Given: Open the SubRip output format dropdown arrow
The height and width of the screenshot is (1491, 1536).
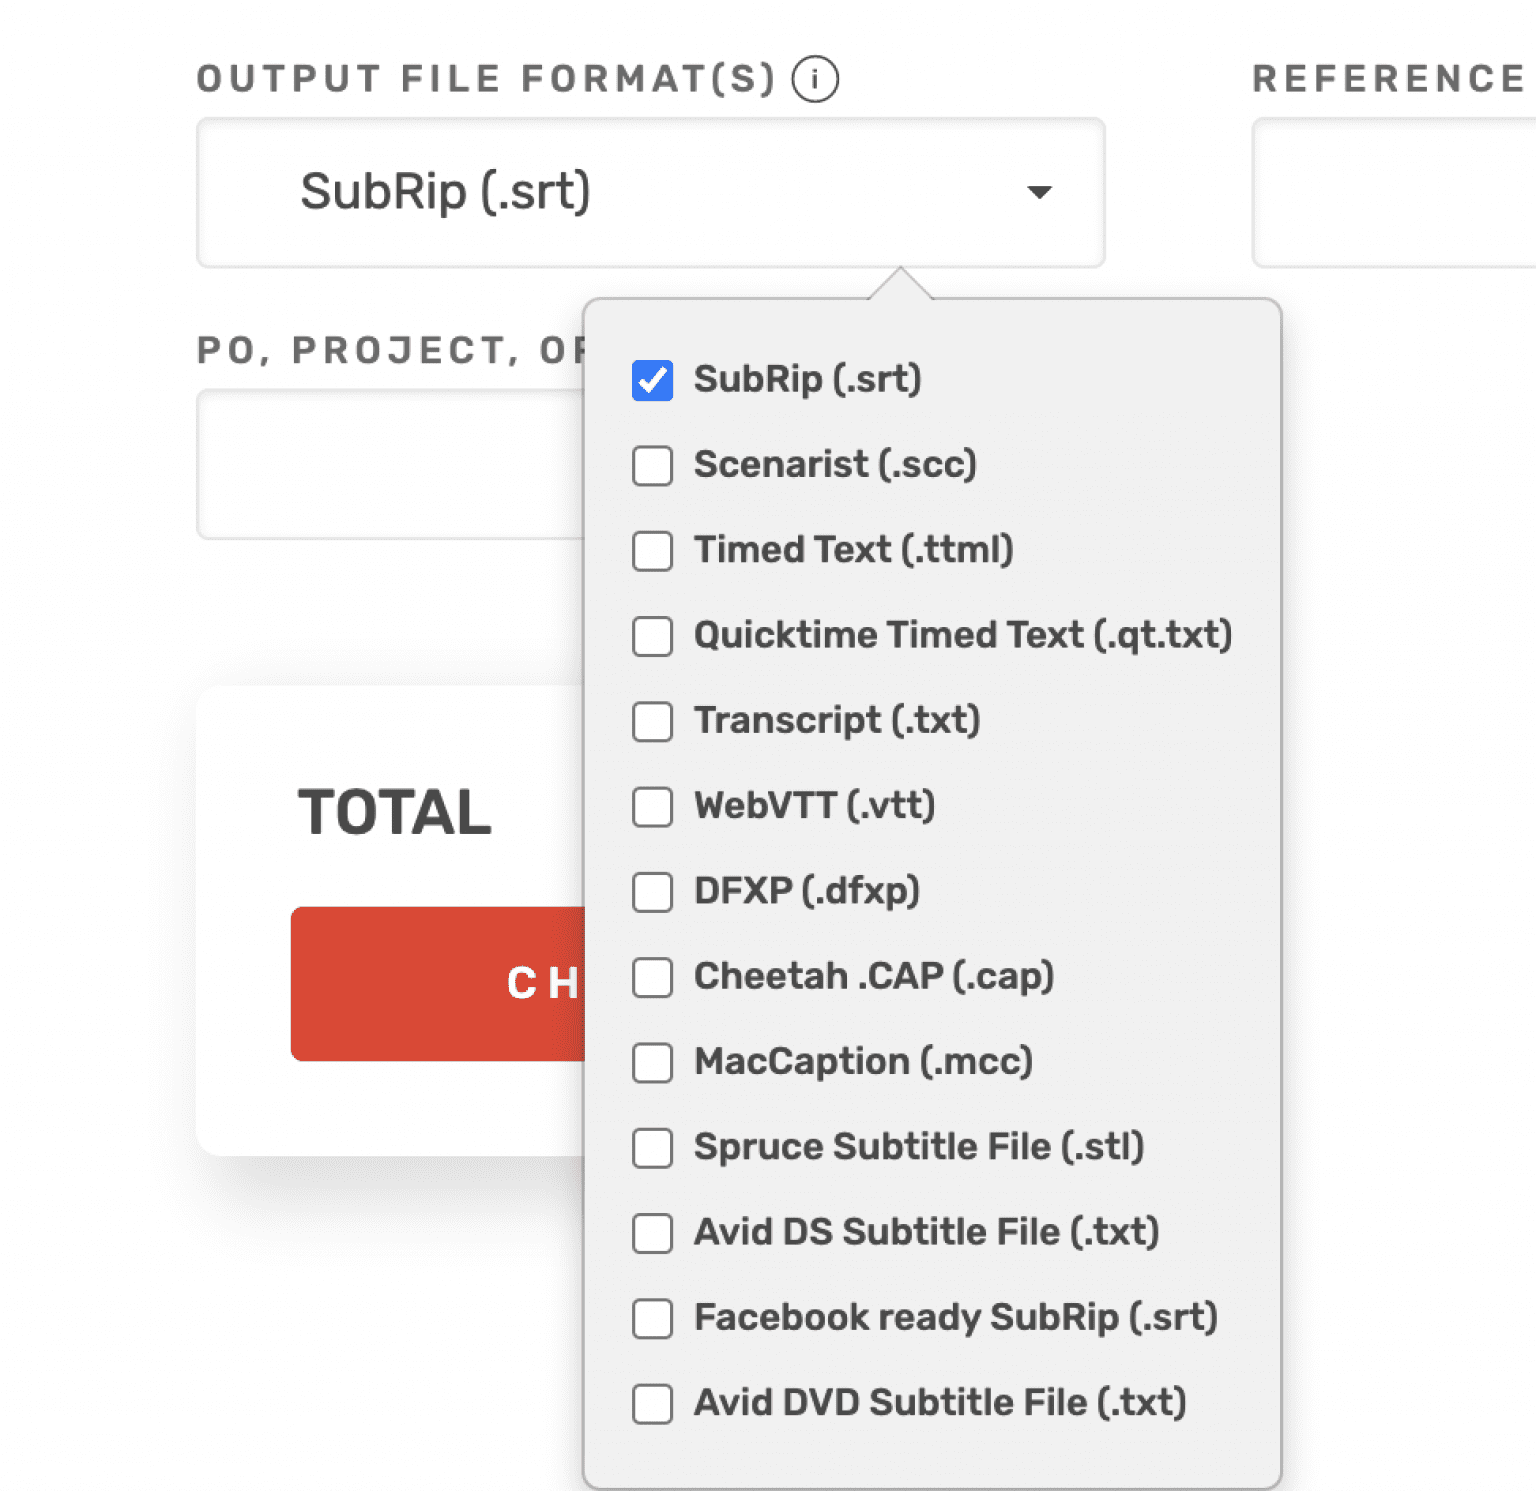Looking at the screenshot, I should point(1039,192).
